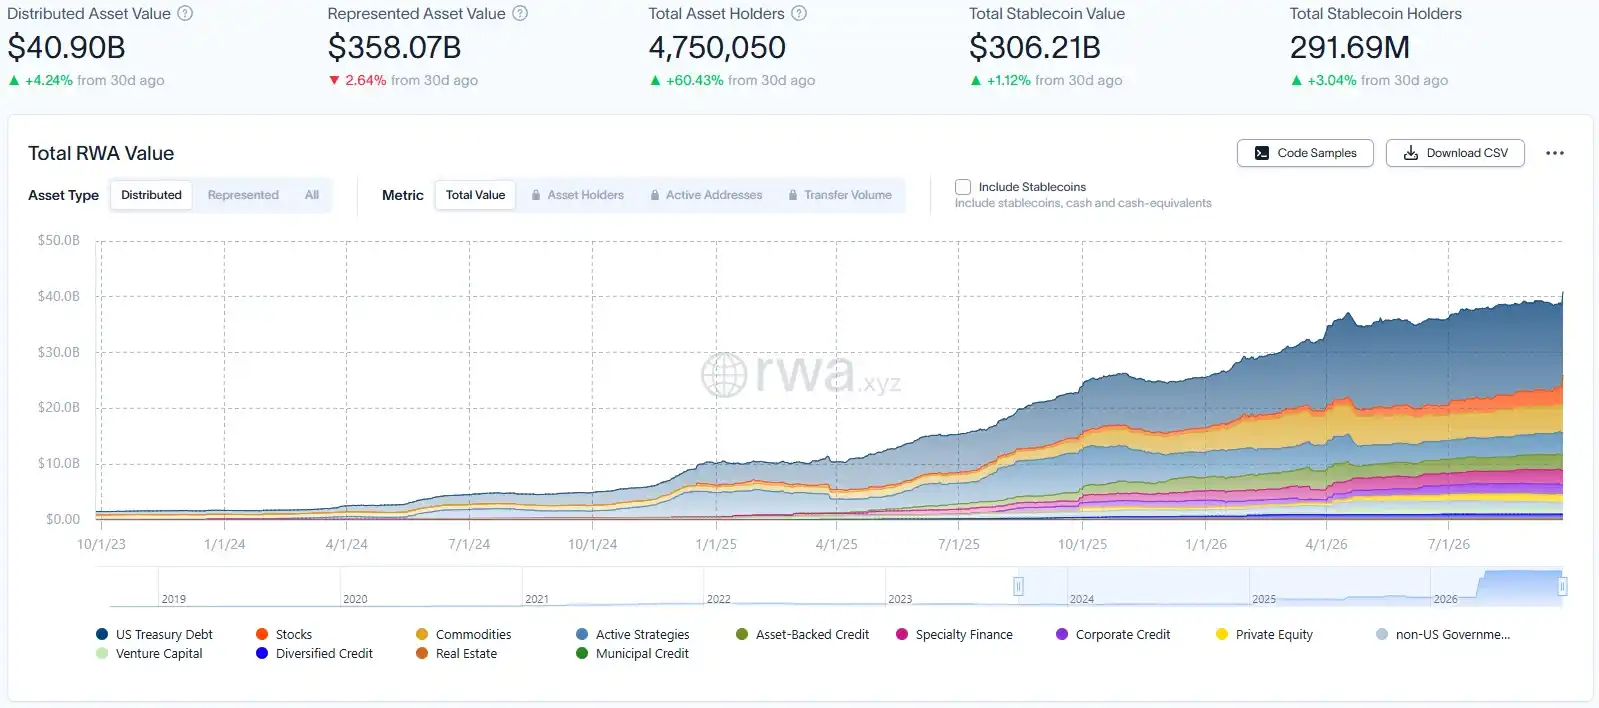The image size is (1599, 708).
Task: Click the left range selector handle
Action: click(1018, 586)
